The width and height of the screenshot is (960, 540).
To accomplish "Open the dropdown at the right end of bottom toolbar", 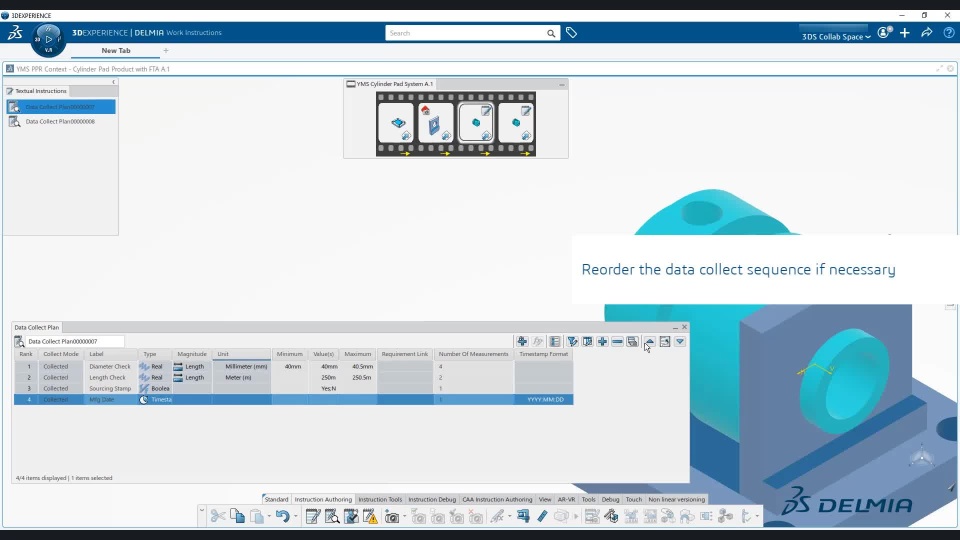I will 757,517.
